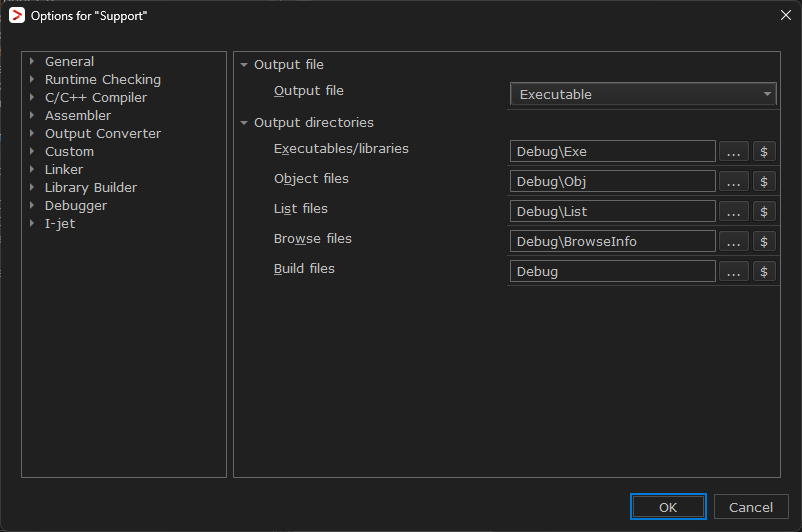Insert argument variable for Build files
The height and width of the screenshot is (532, 802).
pyautogui.click(x=764, y=272)
